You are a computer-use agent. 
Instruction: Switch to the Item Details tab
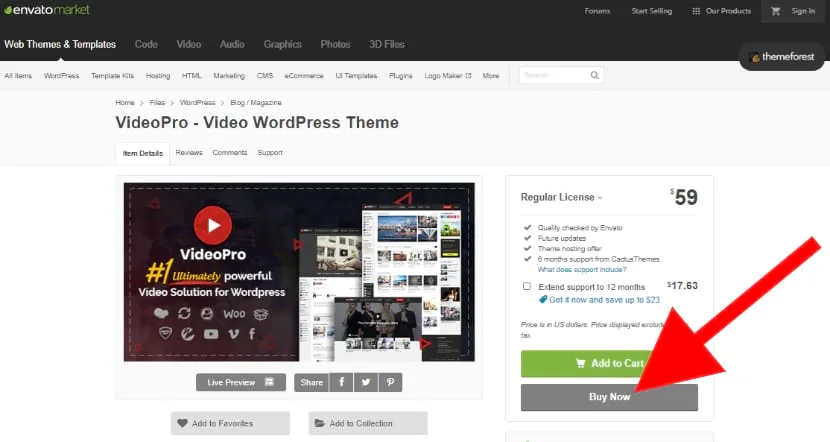click(142, 154)
